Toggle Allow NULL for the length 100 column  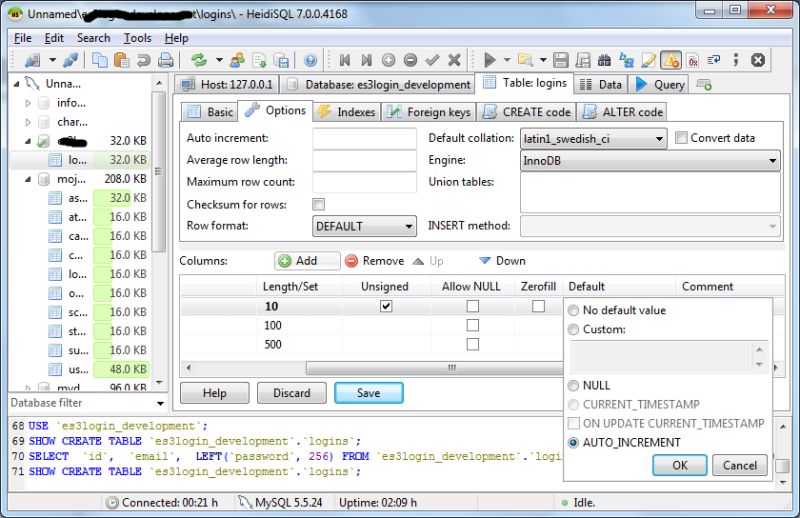click(472, 325)
